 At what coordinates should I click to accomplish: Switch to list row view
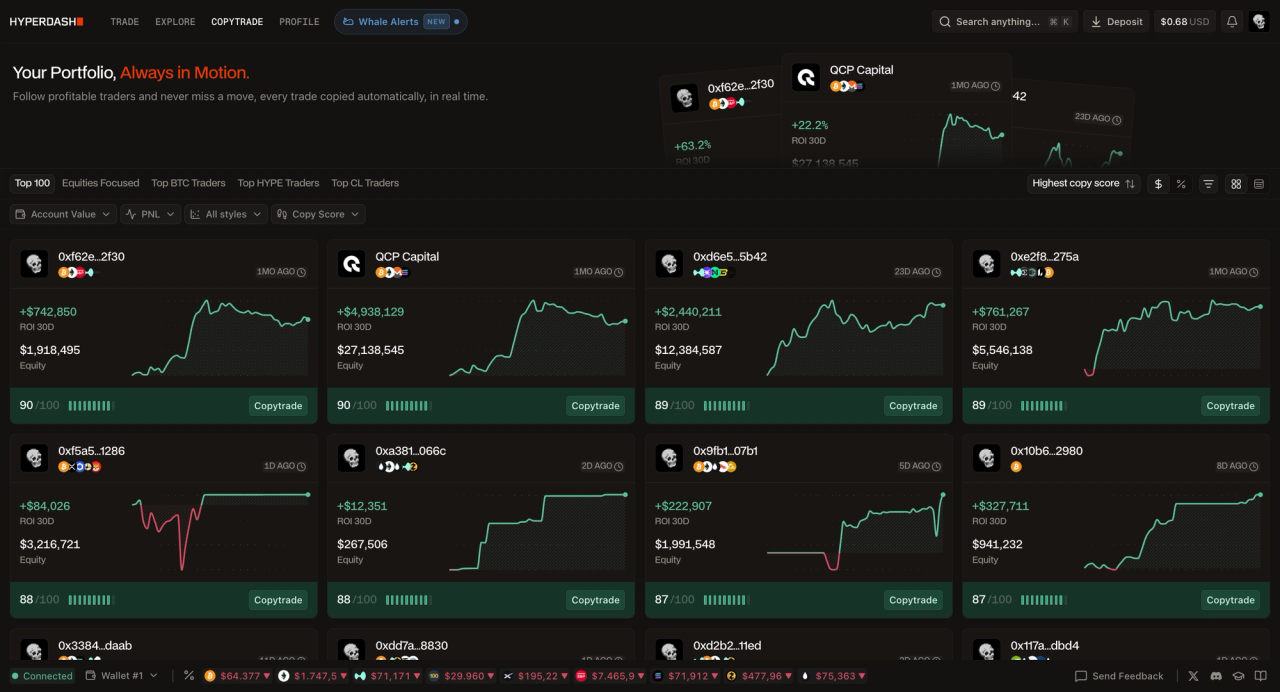1258,184
